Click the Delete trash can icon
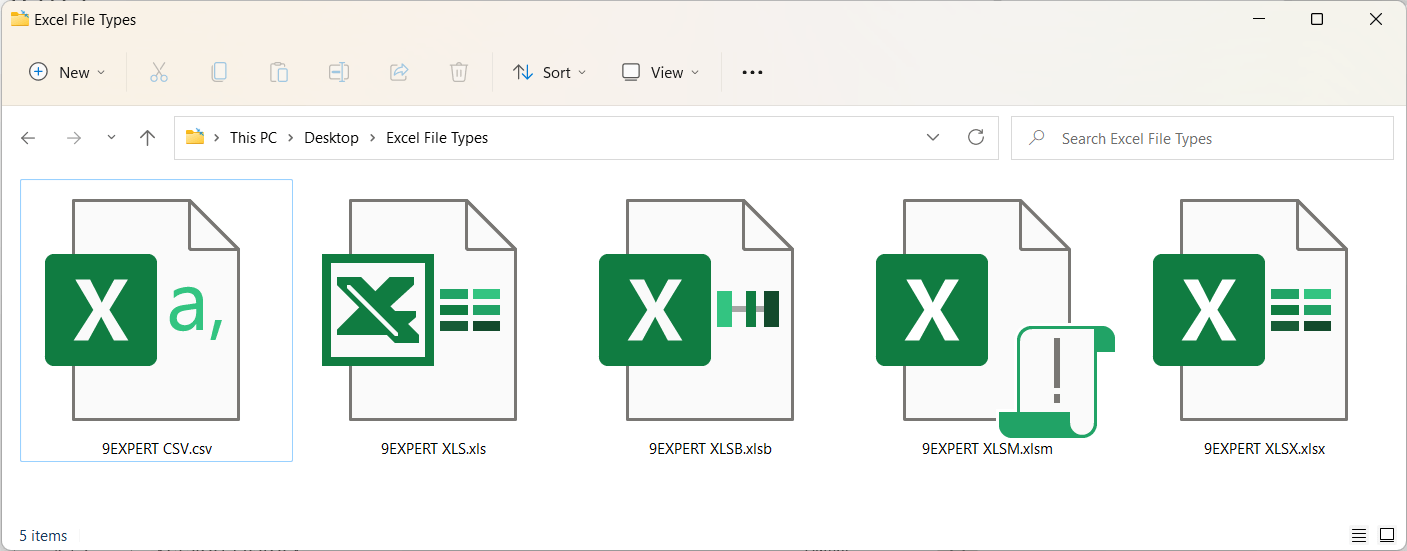Viewport: 1407px width, 551px height. click(x=459, y=72)
